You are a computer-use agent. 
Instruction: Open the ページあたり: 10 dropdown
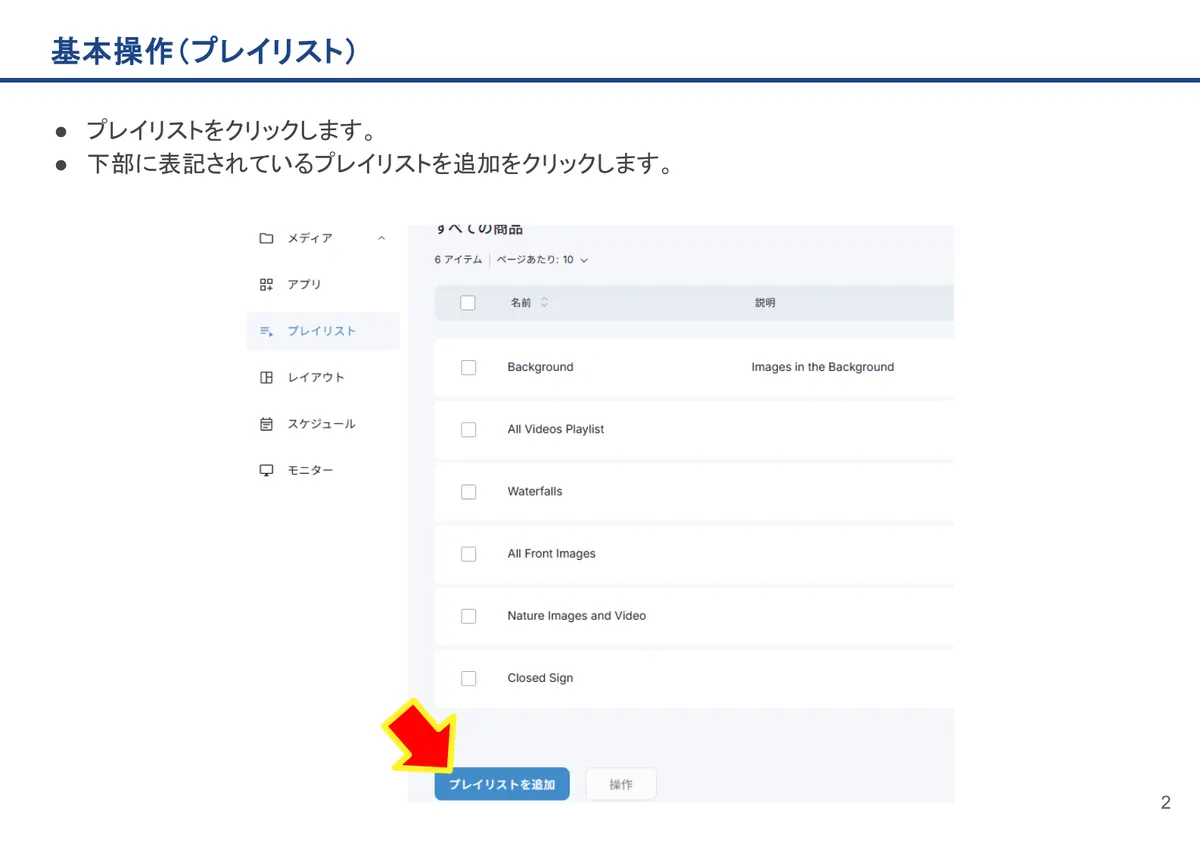click(x=543, y=260)
